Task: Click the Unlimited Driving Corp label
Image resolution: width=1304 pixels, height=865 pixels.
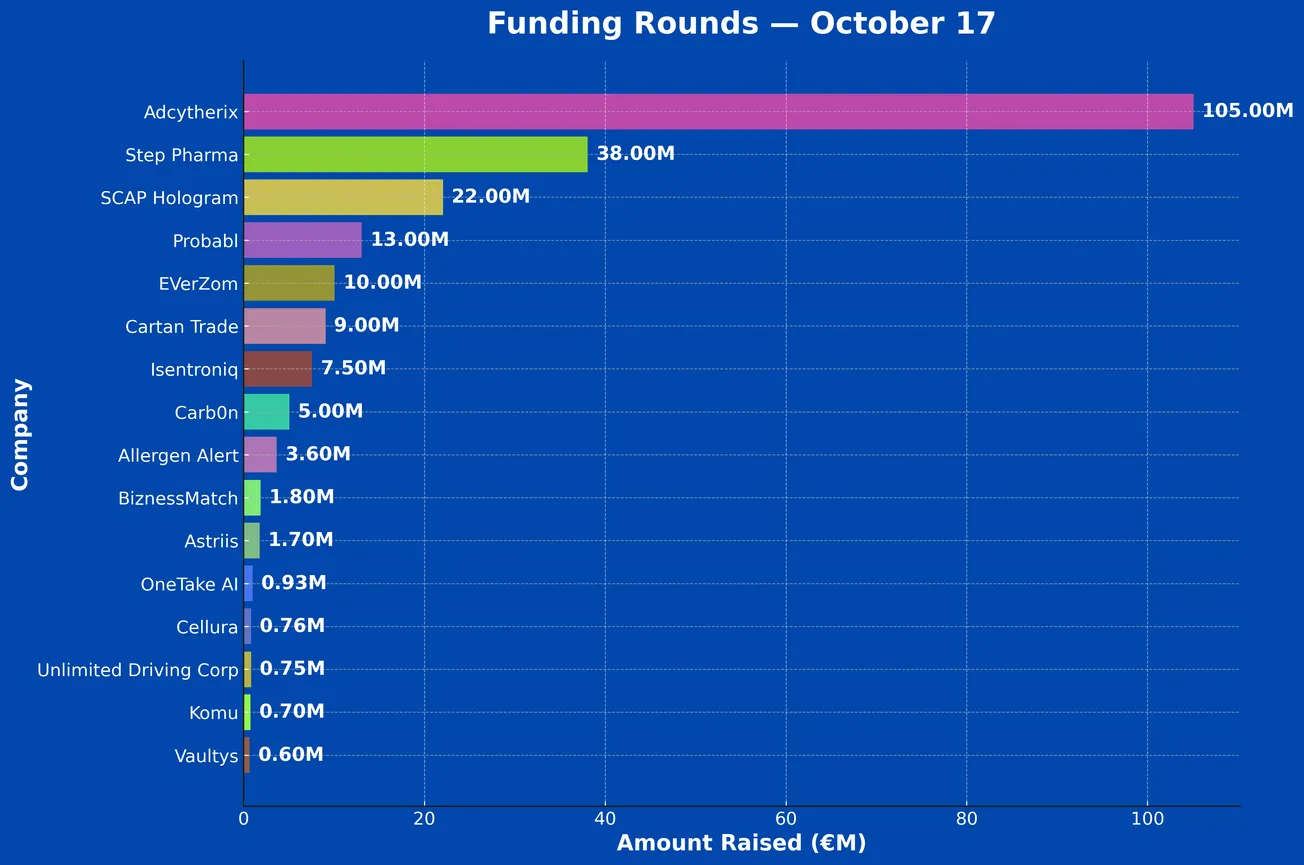Action: pyautogui.click(x=138, y=670)
